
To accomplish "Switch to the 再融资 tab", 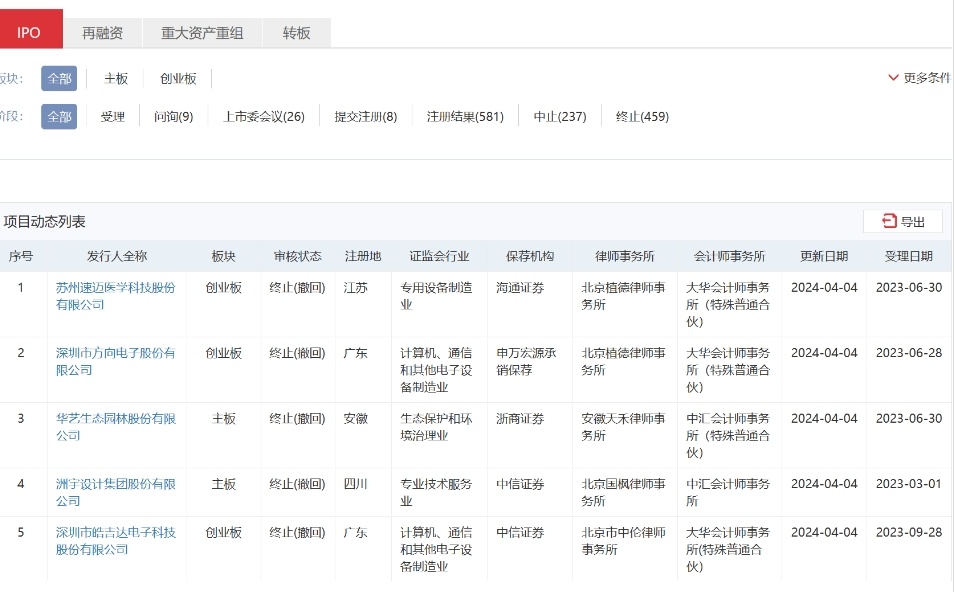I will 103,31.
